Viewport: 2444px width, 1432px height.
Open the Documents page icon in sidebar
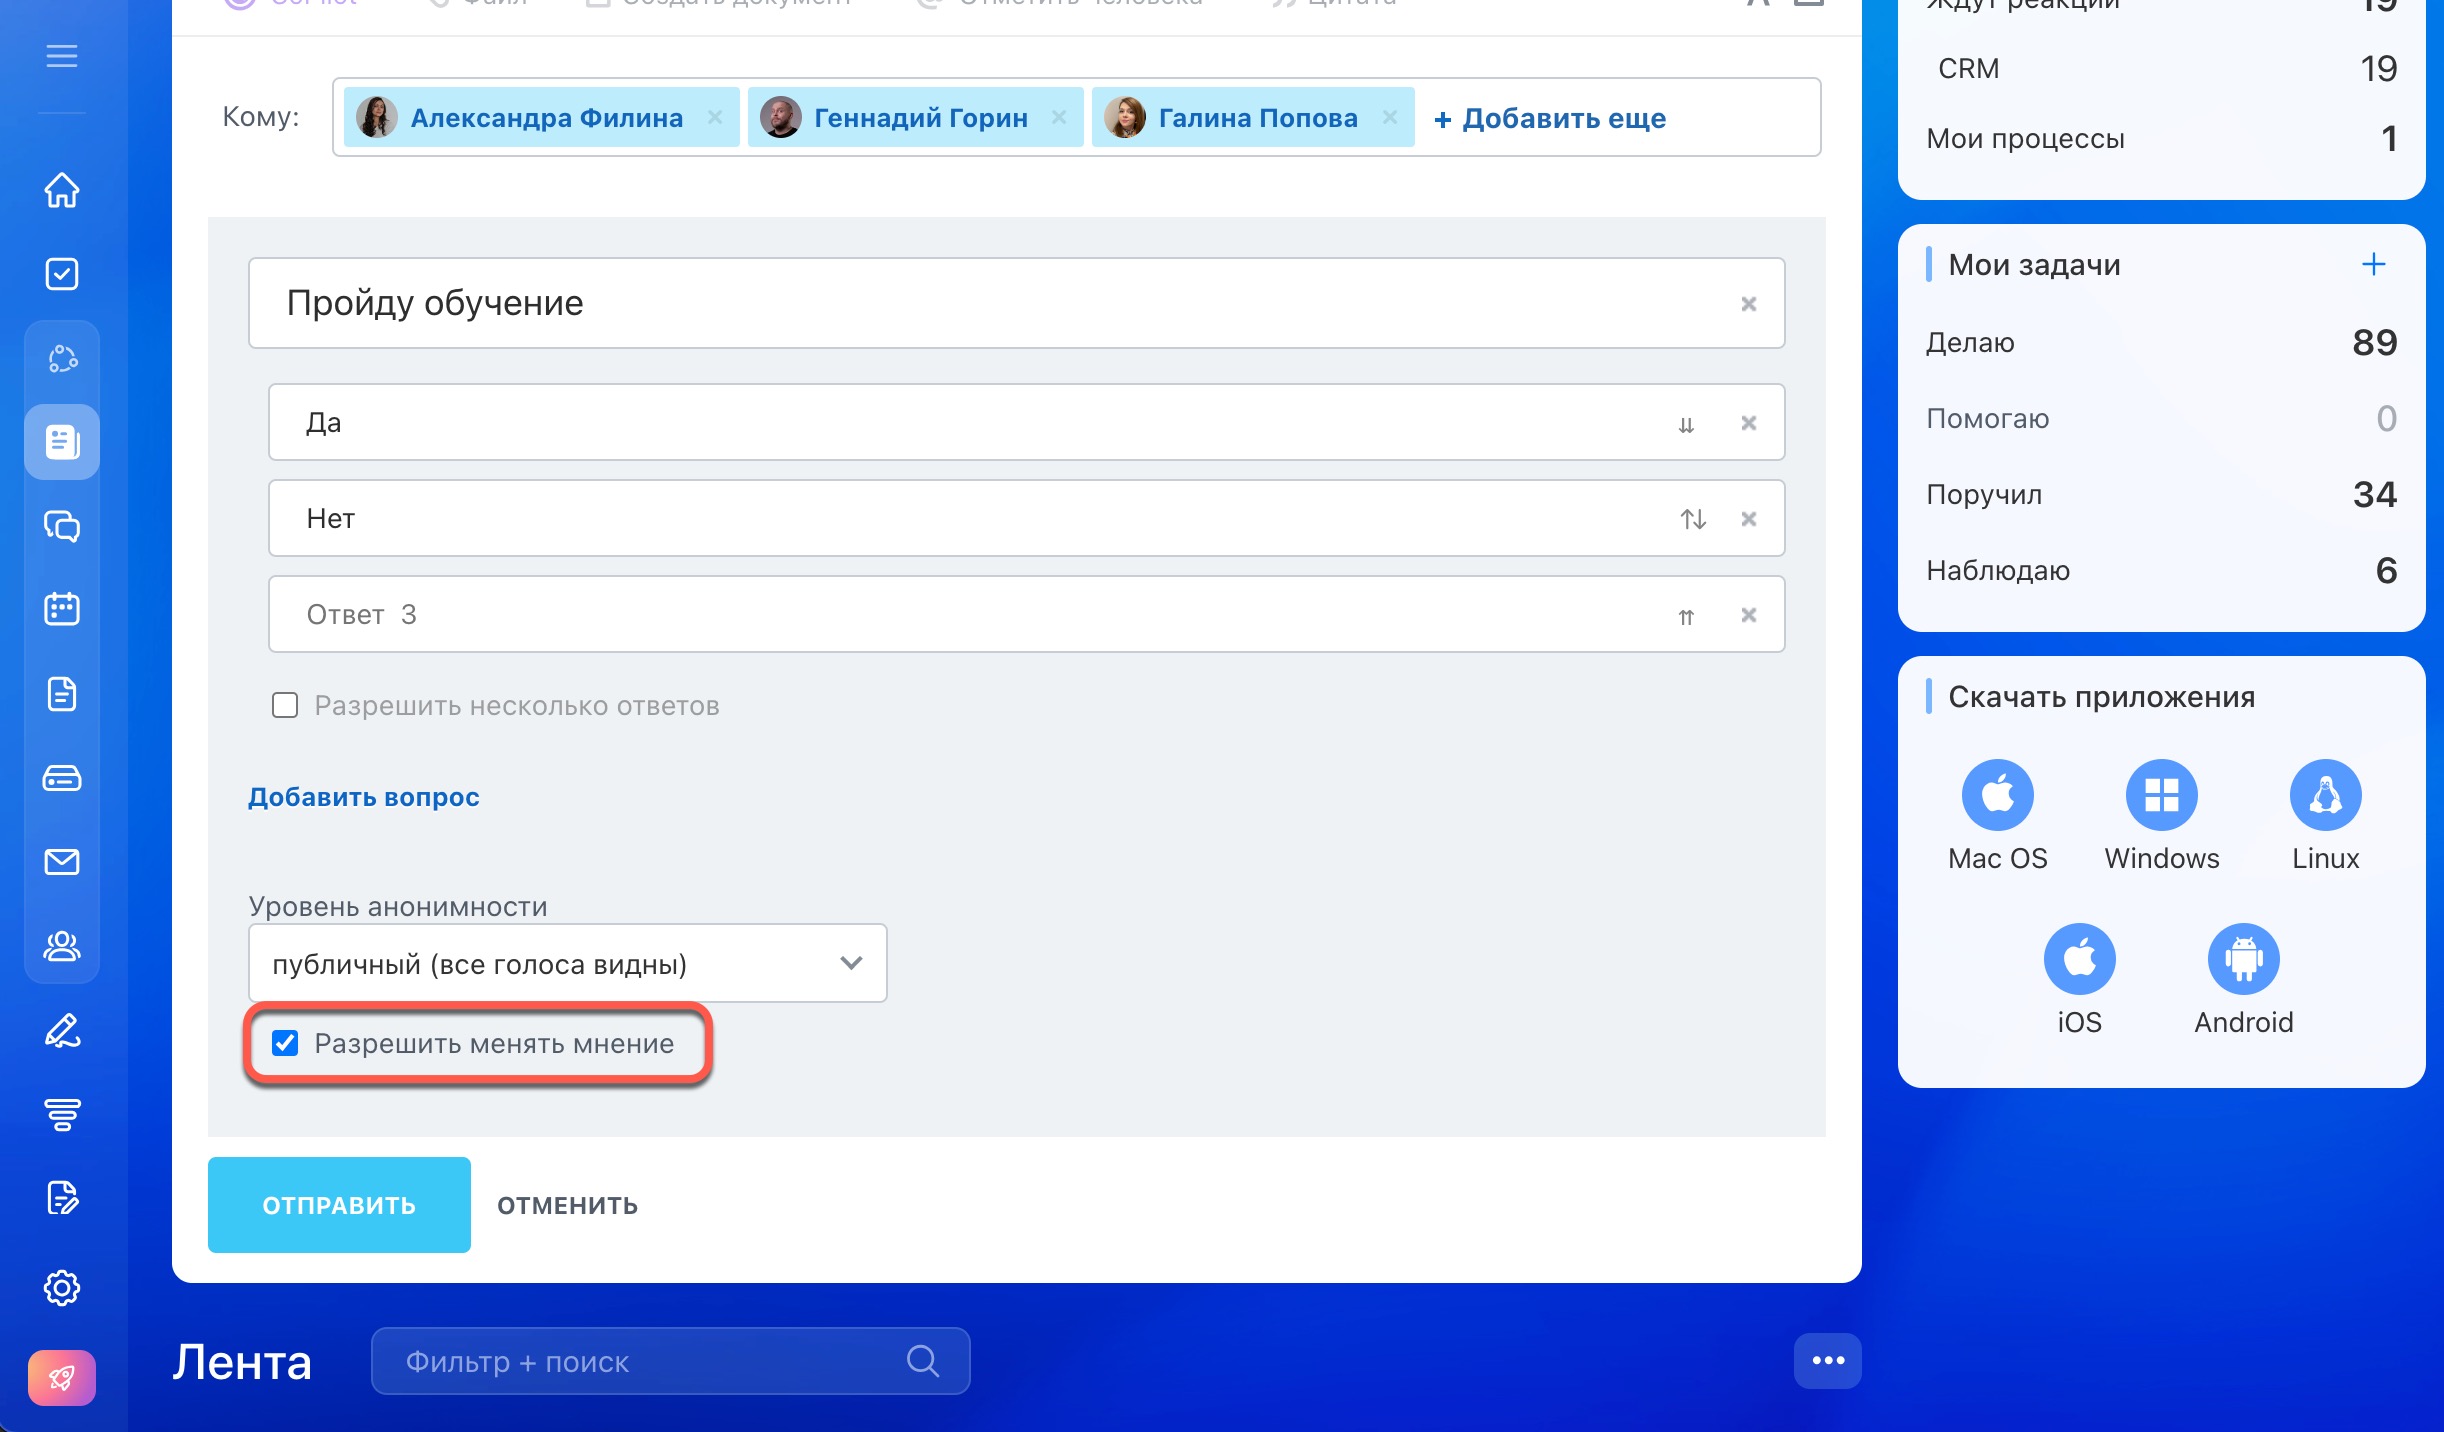(x=62, y=693)
